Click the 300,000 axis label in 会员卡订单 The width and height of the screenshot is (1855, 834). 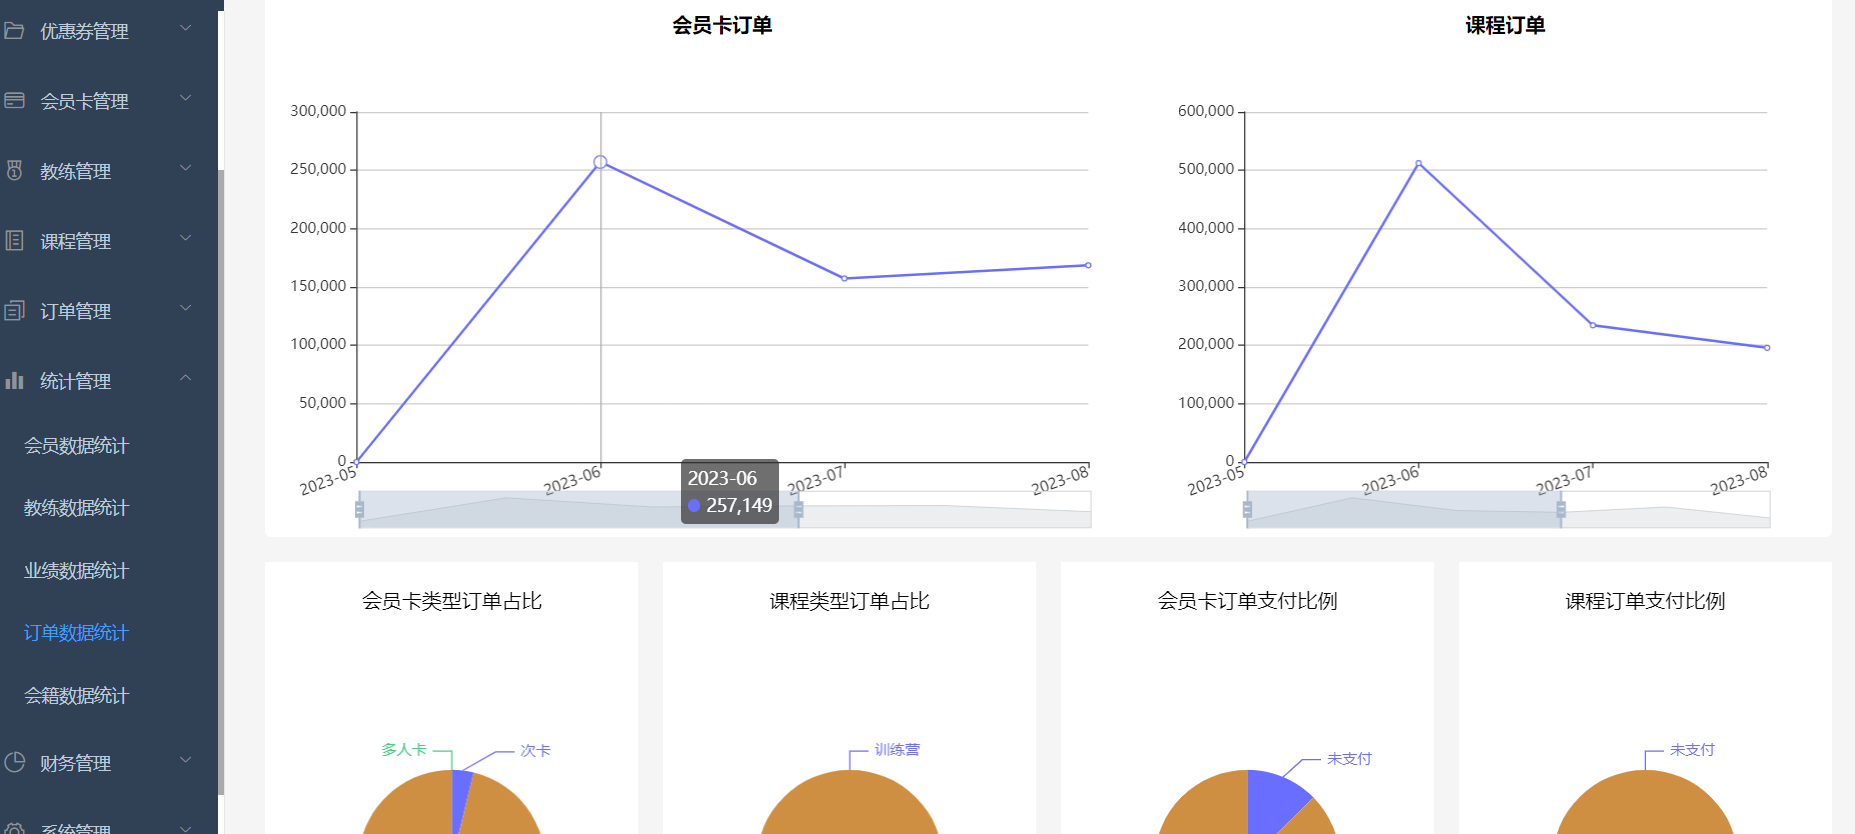click(x=318, y=111)
